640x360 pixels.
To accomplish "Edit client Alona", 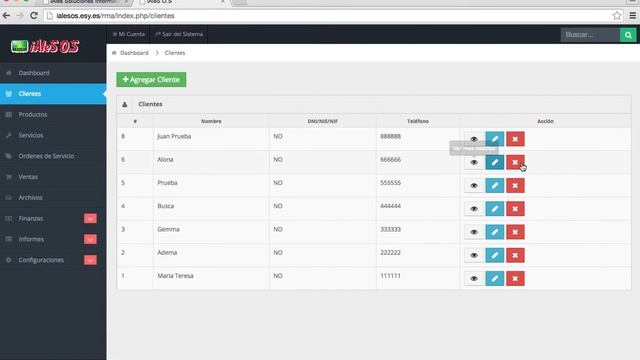I will click(495, 162).
